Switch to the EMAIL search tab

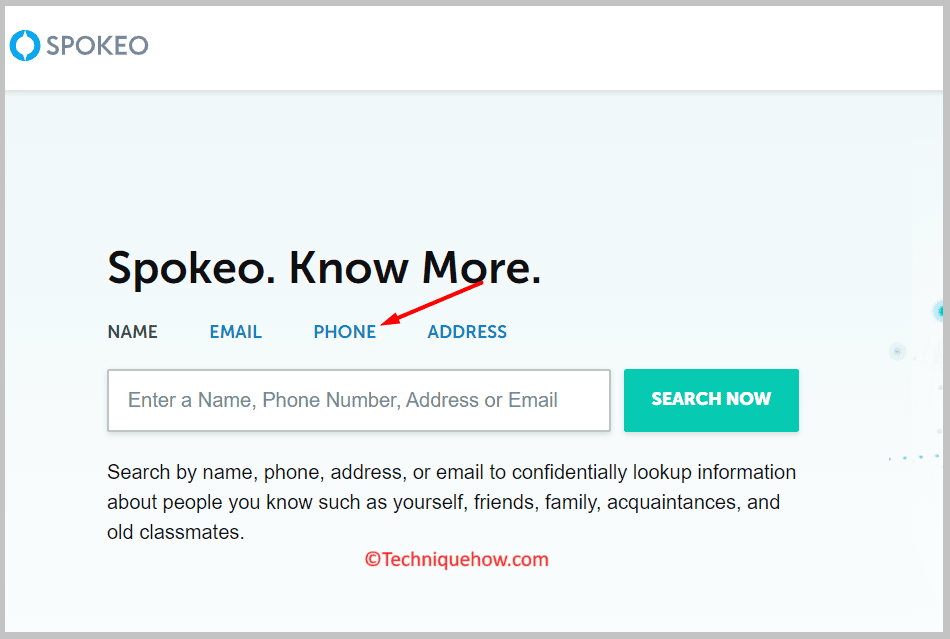coord(236,332)
